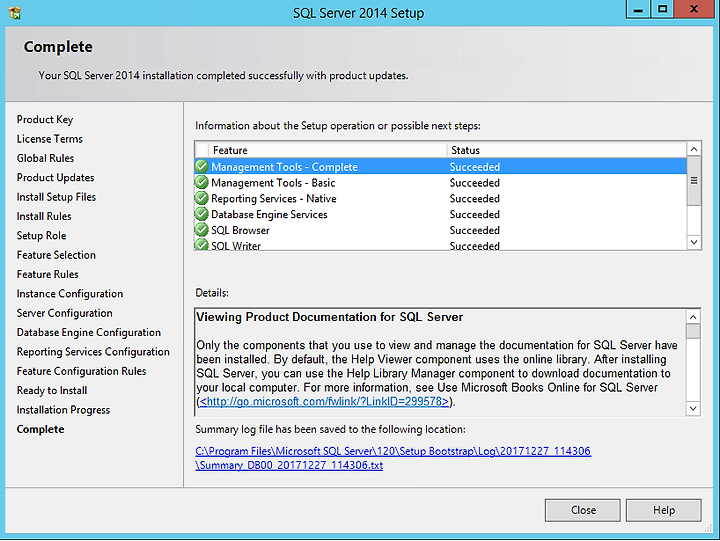Viewport: 720px width, 541px height.
Task: Click the Server Configuration step
Action: [x=64, y=313]
